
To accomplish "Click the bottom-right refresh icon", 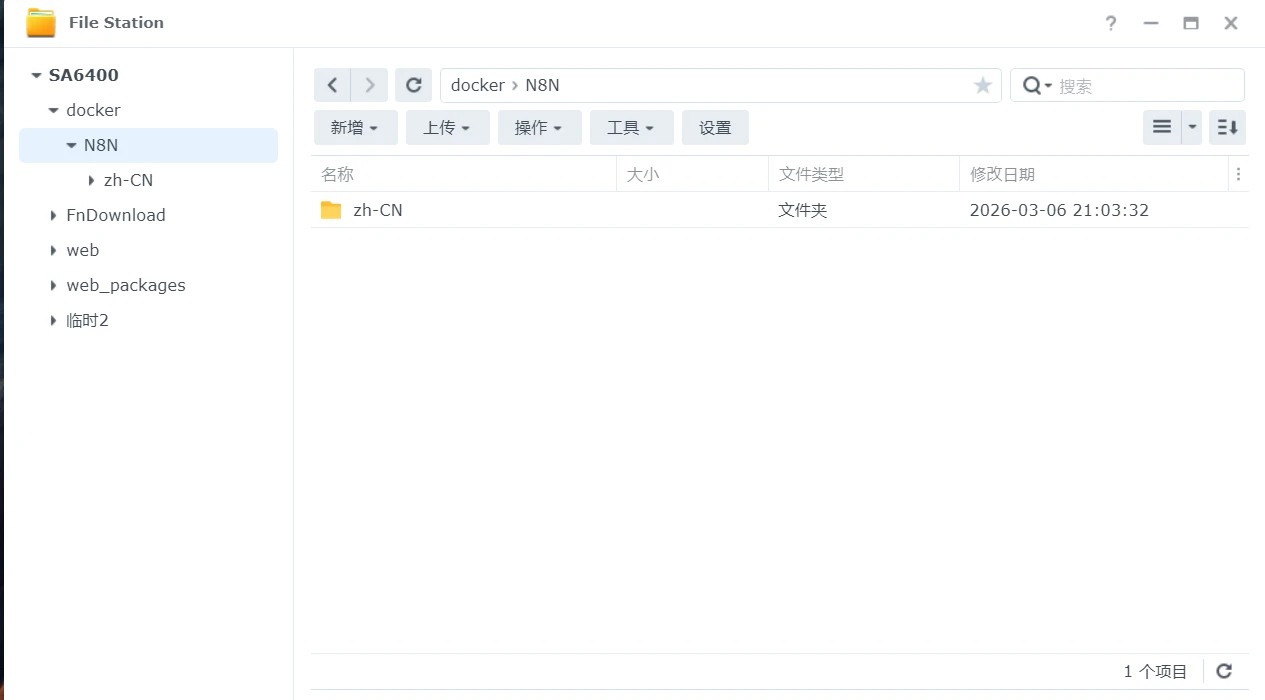I will click(1224, 671).
